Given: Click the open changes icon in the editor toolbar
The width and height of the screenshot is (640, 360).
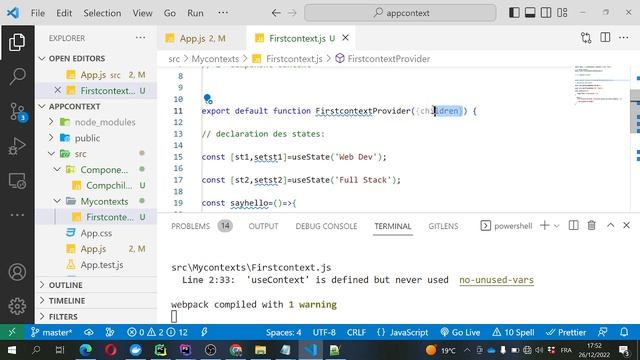Looking at the screenshot, I should click(x=586, y=38).
